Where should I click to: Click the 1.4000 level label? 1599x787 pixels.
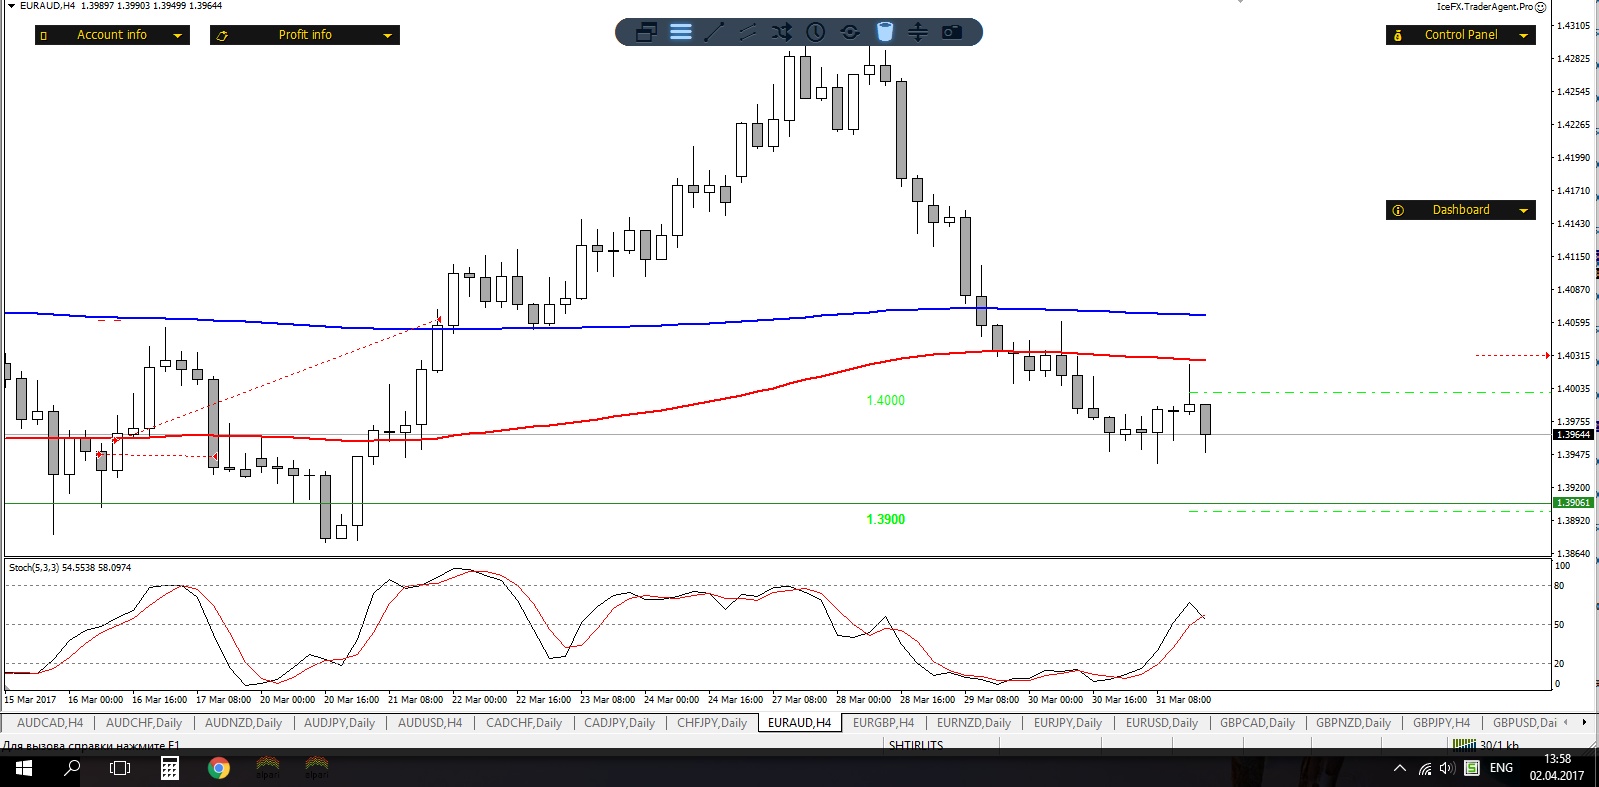[x=885, y=401]
